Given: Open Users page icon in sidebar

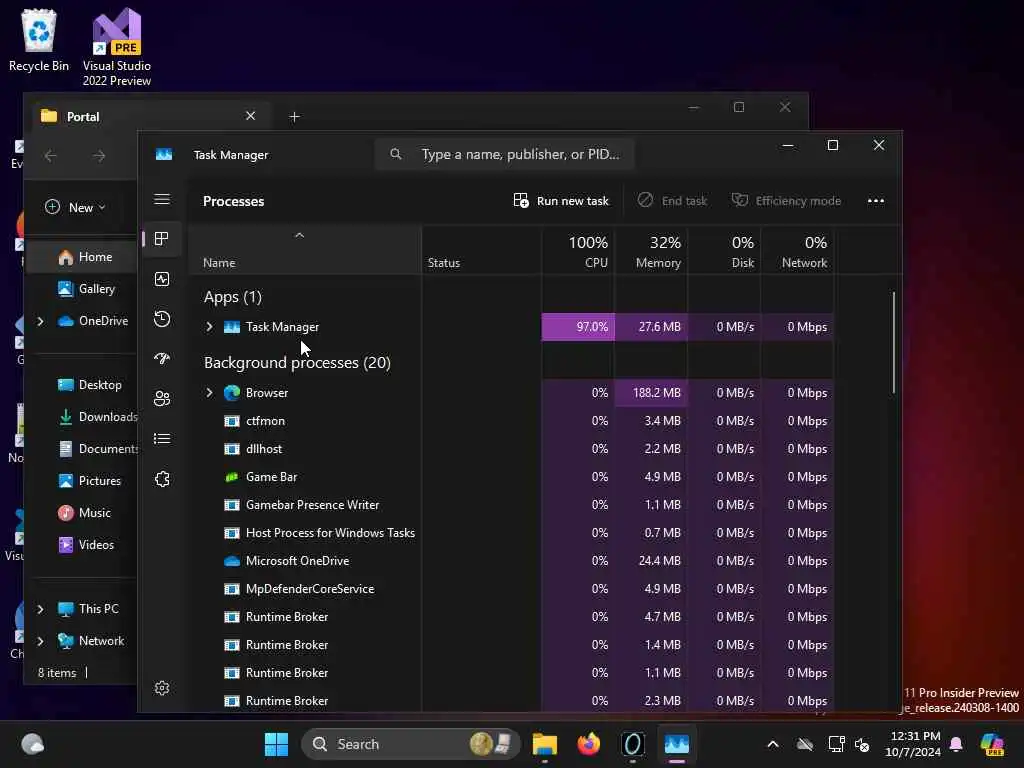Looking at the screenshot, I should (x=162, y=398).
